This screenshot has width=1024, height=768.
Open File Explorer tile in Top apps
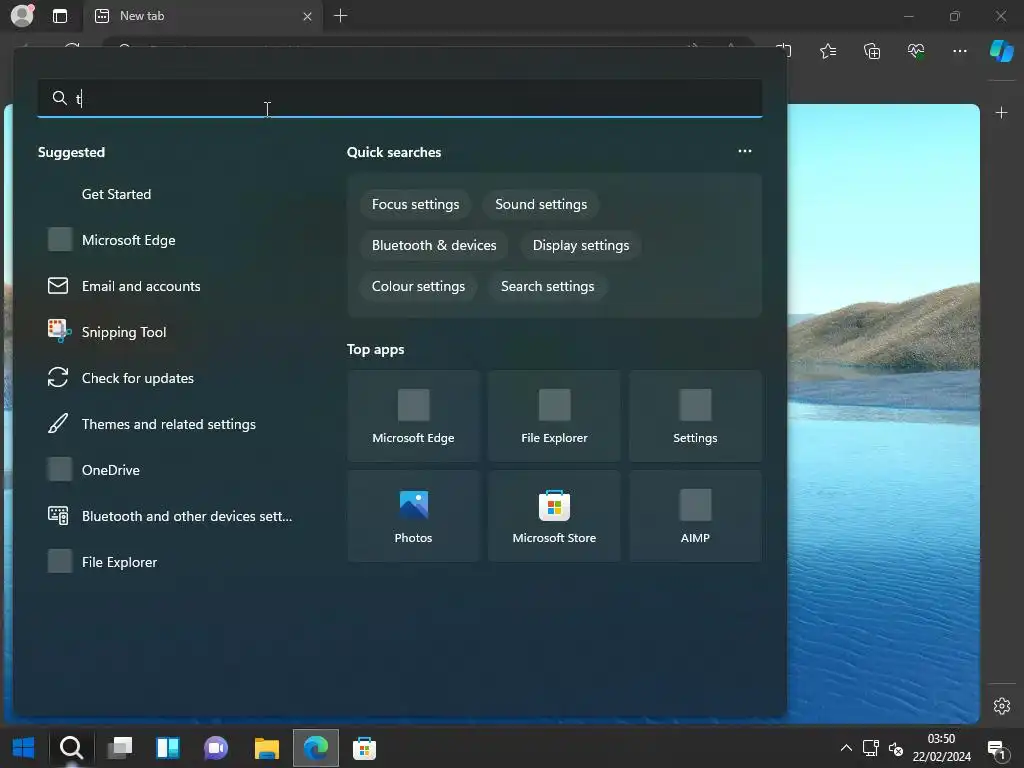click(x=554, y=416)
